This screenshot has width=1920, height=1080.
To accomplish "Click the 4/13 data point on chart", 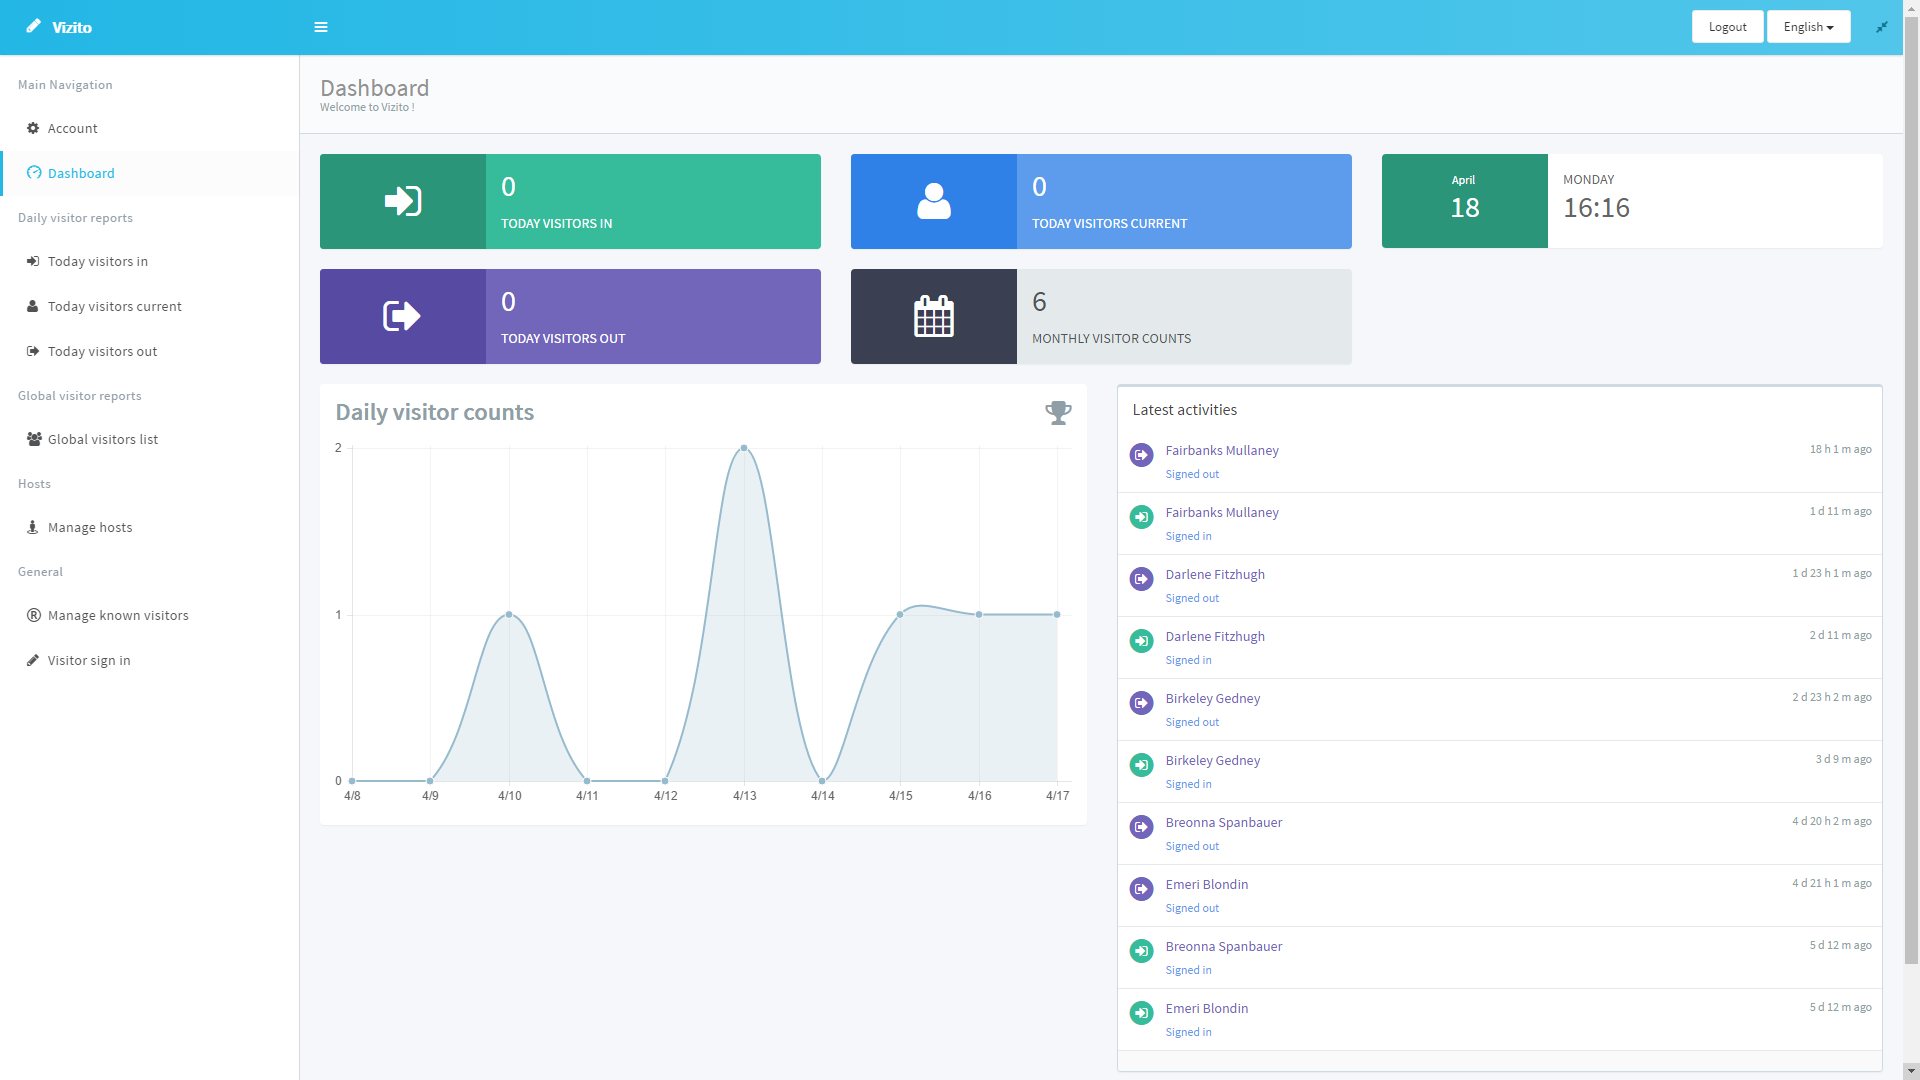I will [x=744, y=448].
